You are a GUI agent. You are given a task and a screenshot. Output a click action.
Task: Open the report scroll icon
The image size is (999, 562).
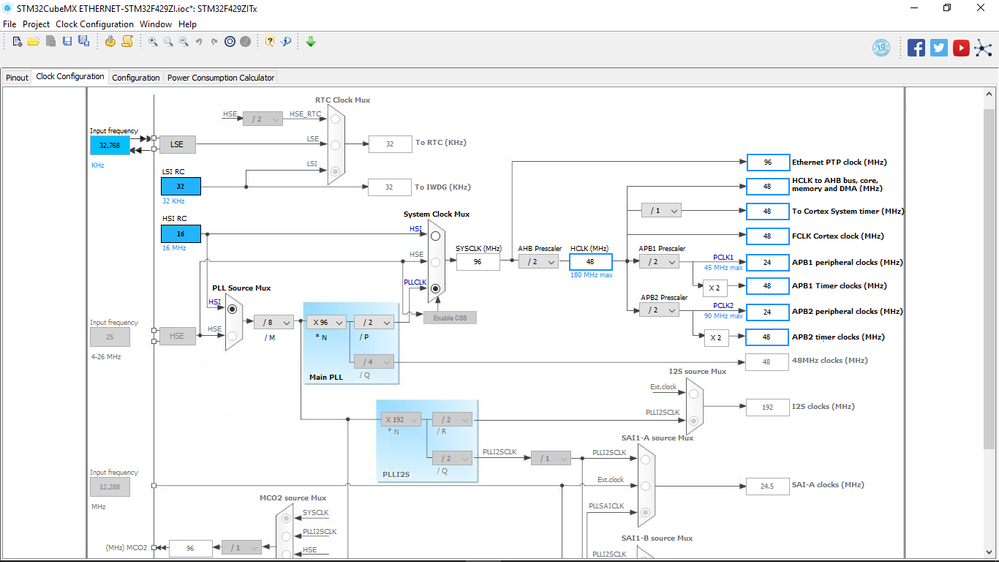click(x=127, y=41)
